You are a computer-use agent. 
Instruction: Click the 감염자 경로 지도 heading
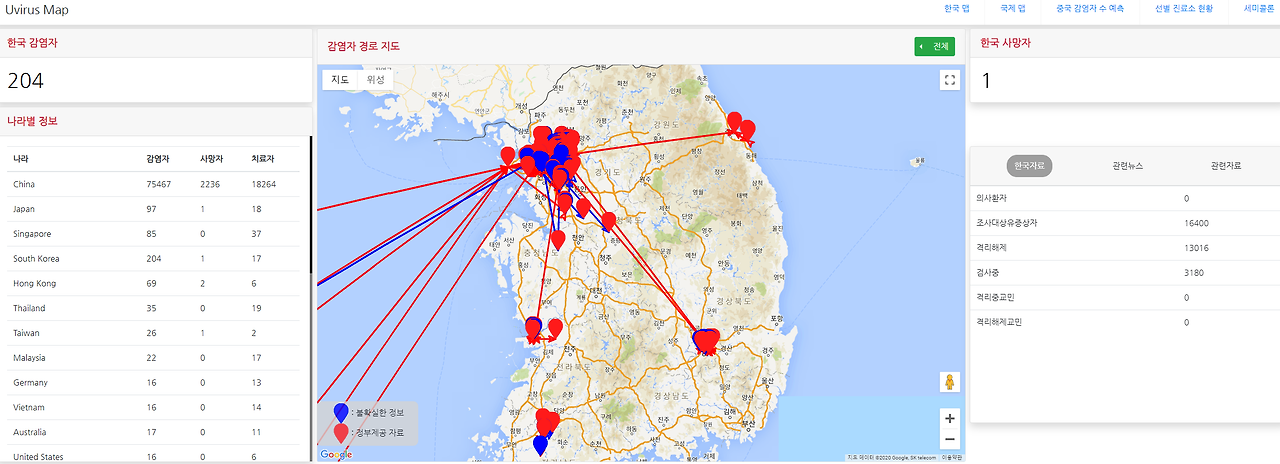(365, 46)
